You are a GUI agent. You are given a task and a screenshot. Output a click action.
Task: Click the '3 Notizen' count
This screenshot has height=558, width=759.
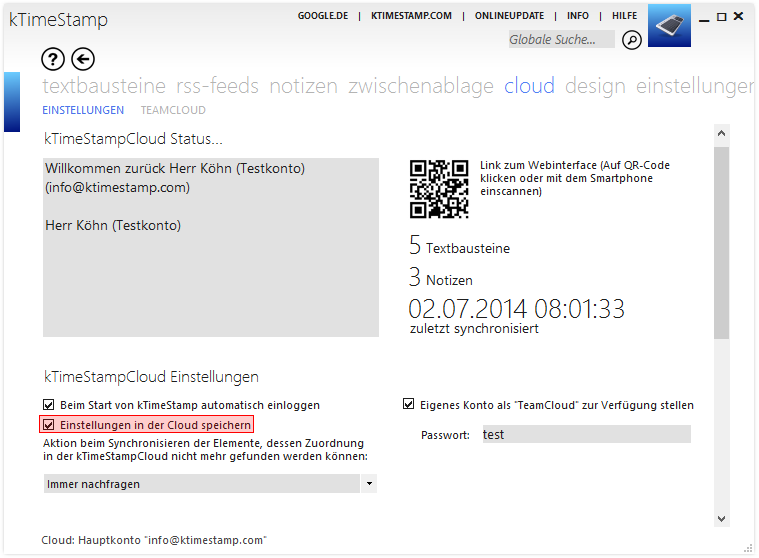[440, 277]
